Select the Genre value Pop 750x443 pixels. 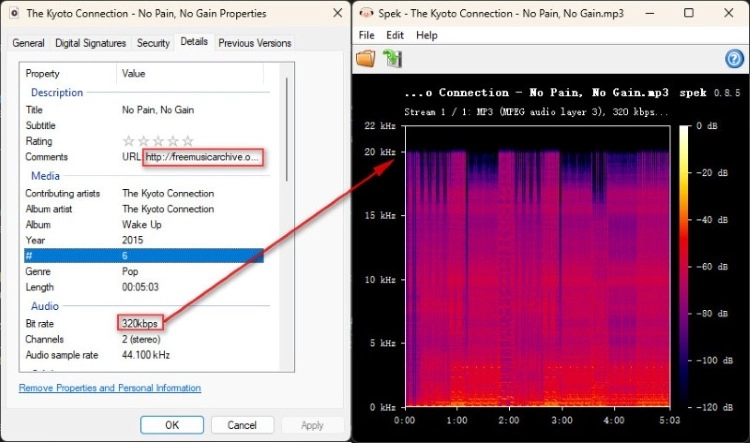tap(130, 271)
